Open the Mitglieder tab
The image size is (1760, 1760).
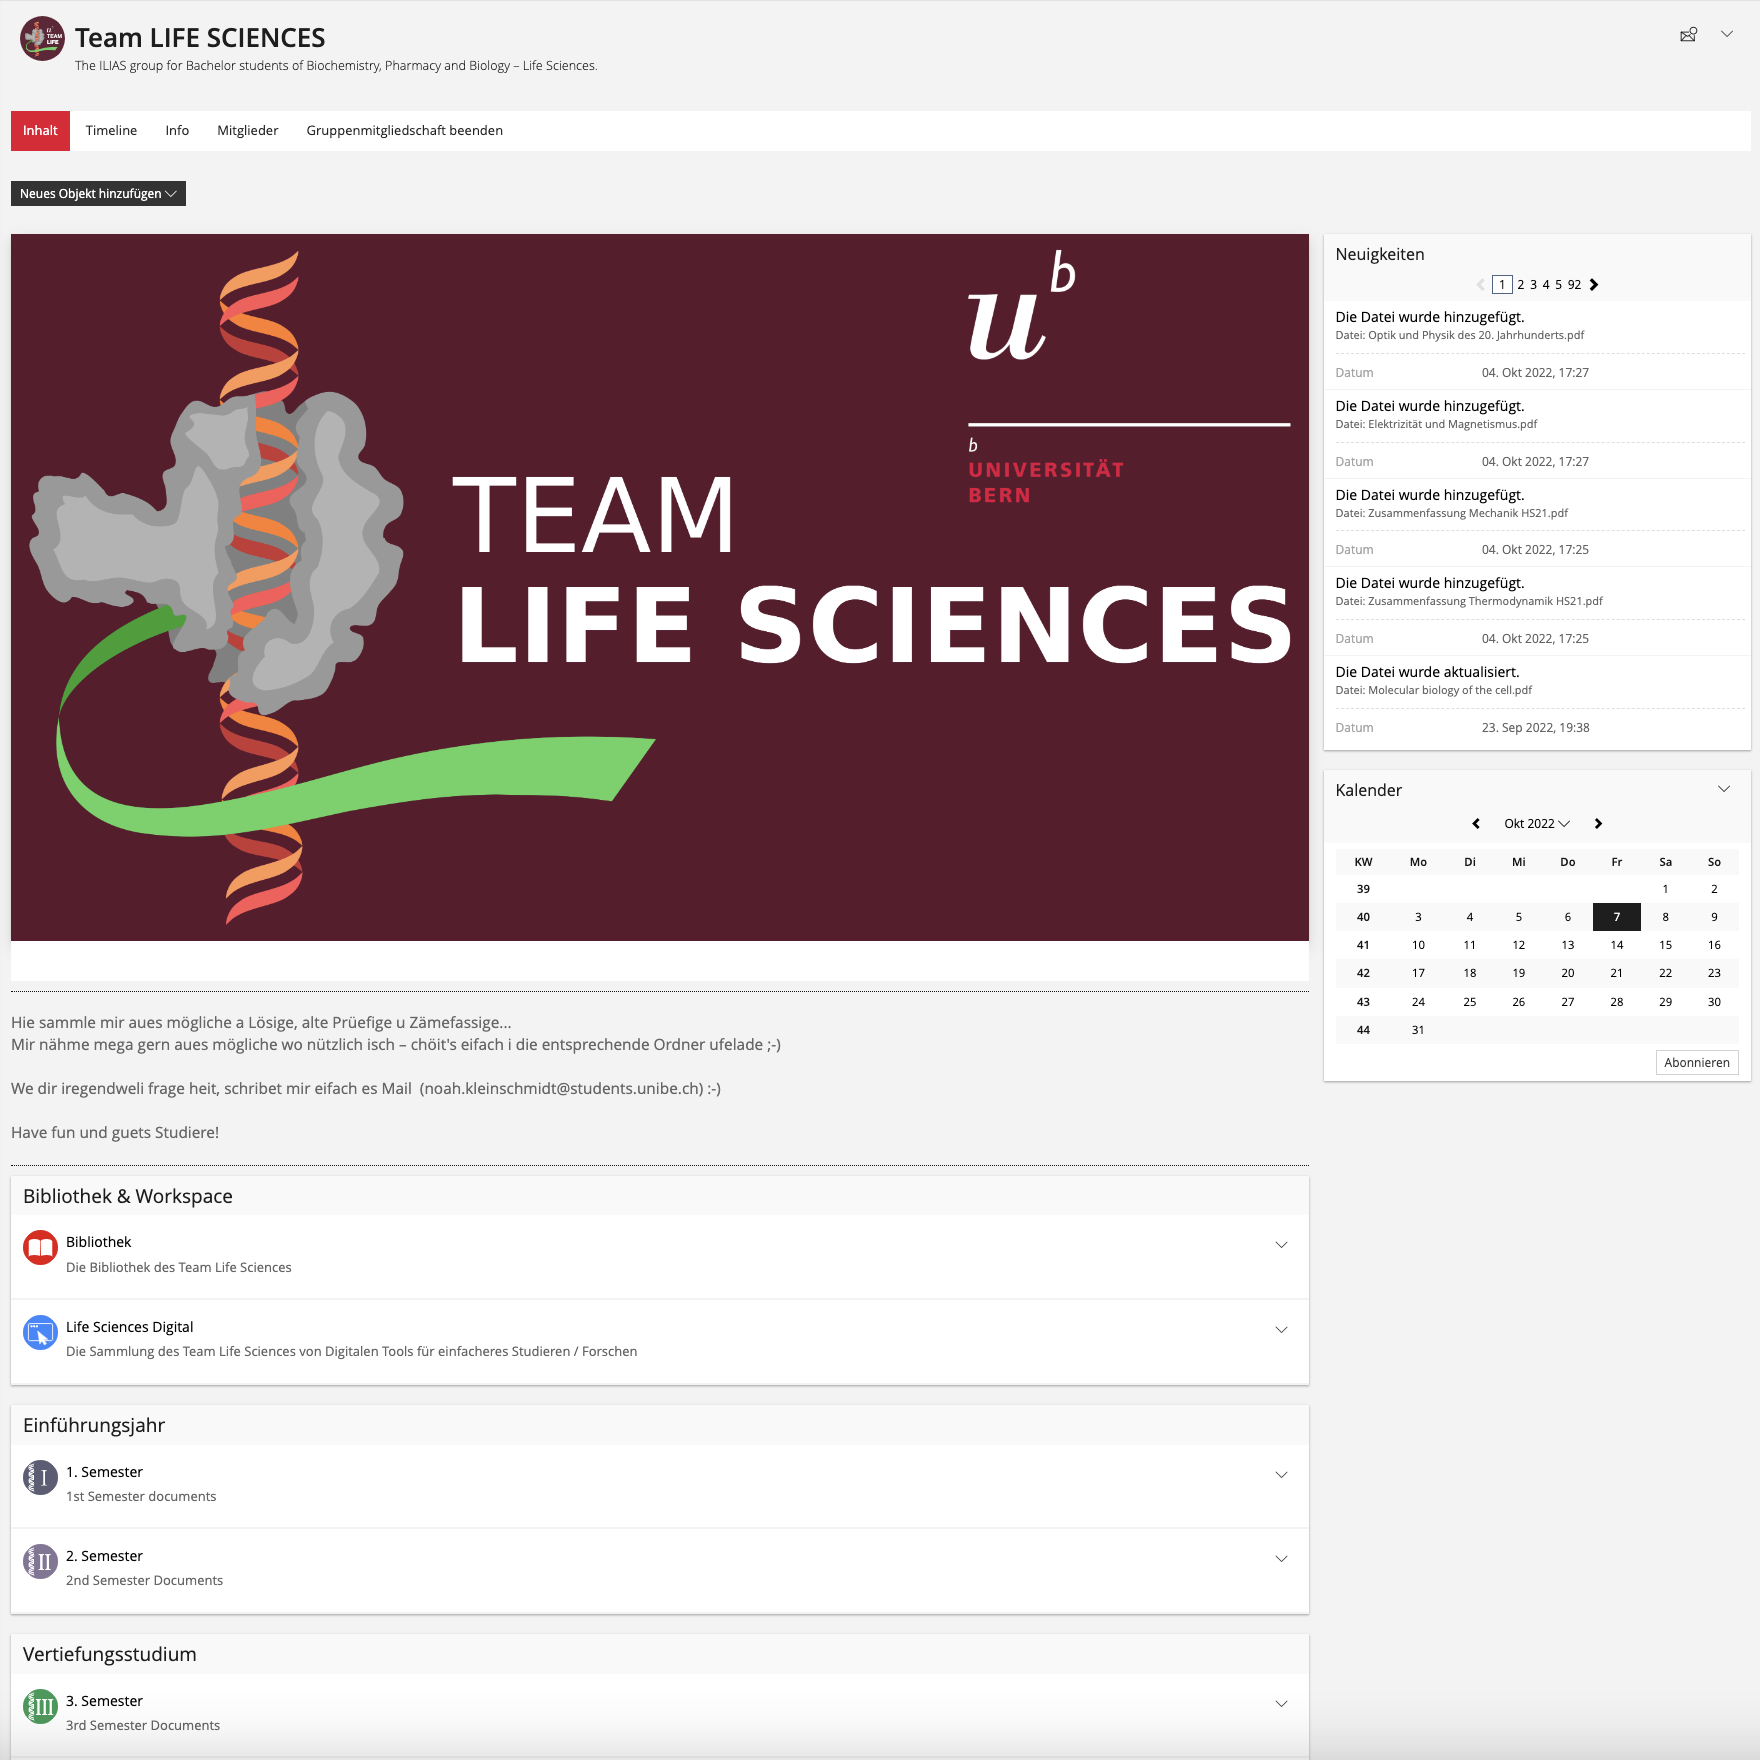point(247,131)
